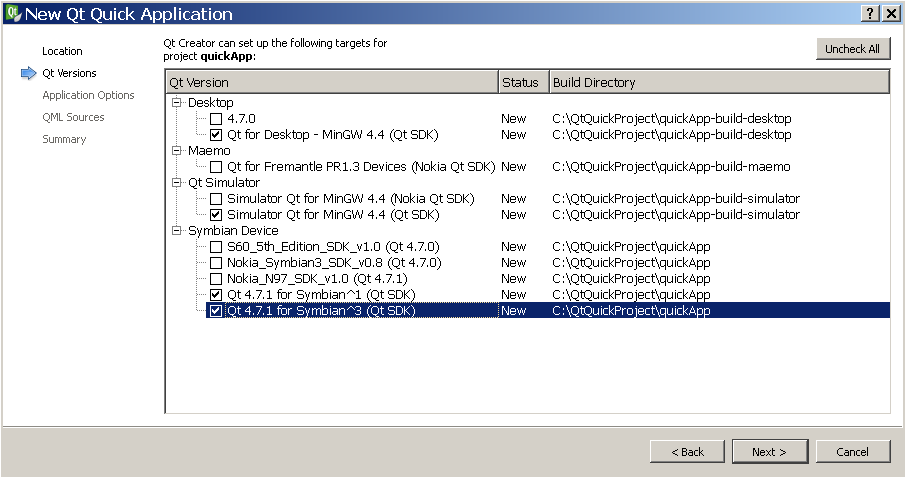
Task: Go back with the < Back button
Action: click(x=687, y=452)
